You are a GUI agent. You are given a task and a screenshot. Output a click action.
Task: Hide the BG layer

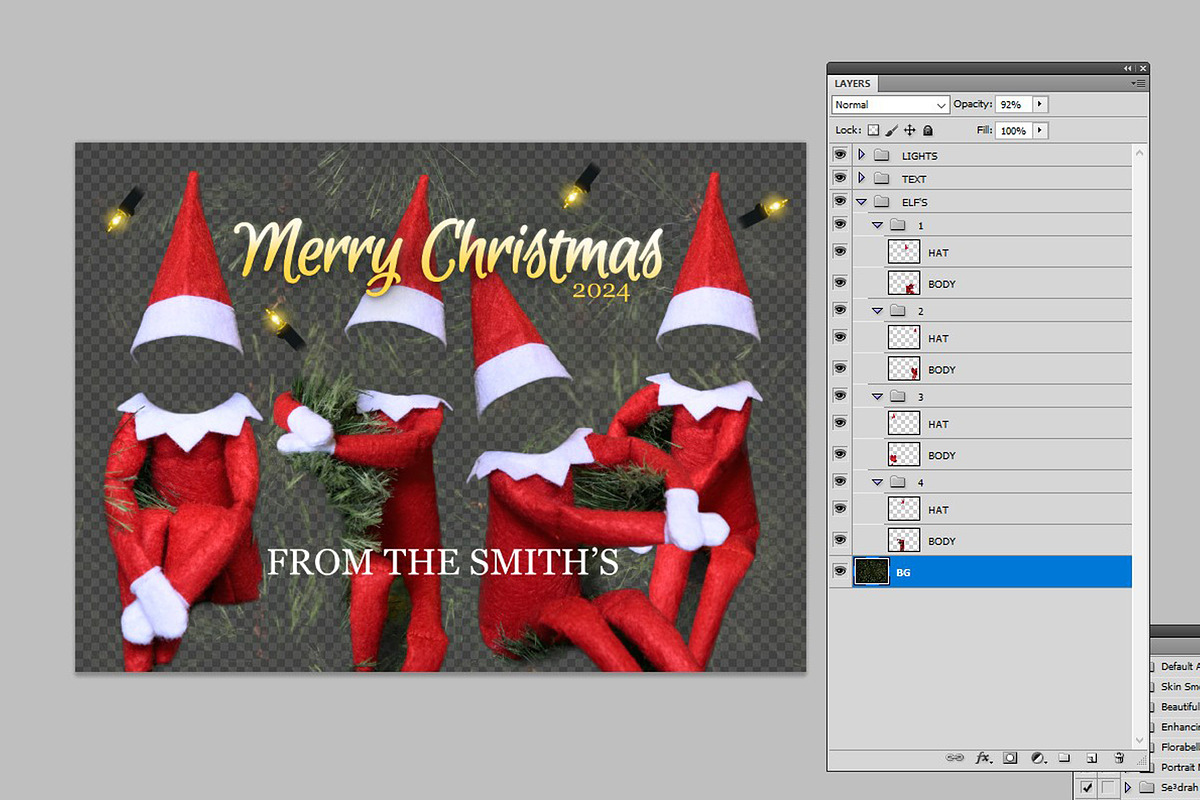840,572
